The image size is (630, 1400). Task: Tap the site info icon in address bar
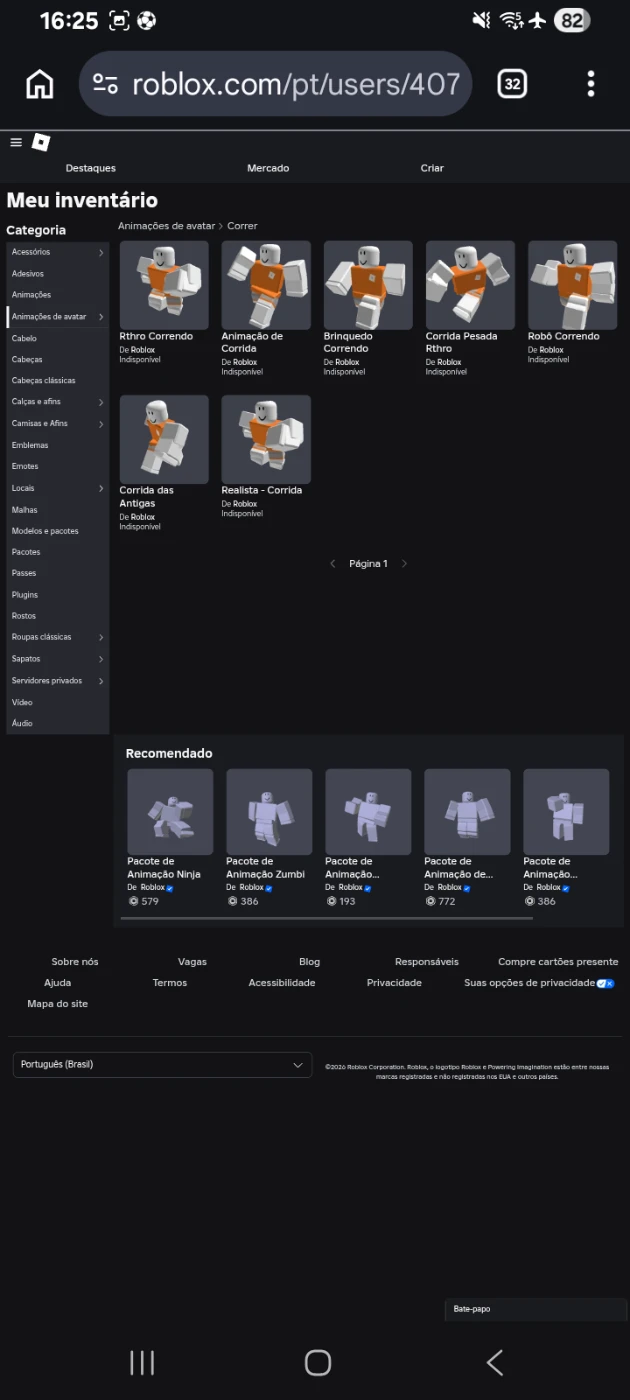(106, 85)
